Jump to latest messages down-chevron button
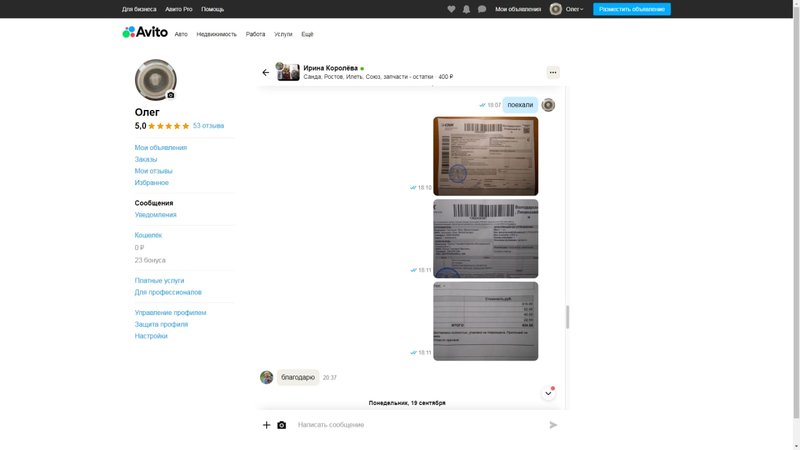 pos(548,393)
